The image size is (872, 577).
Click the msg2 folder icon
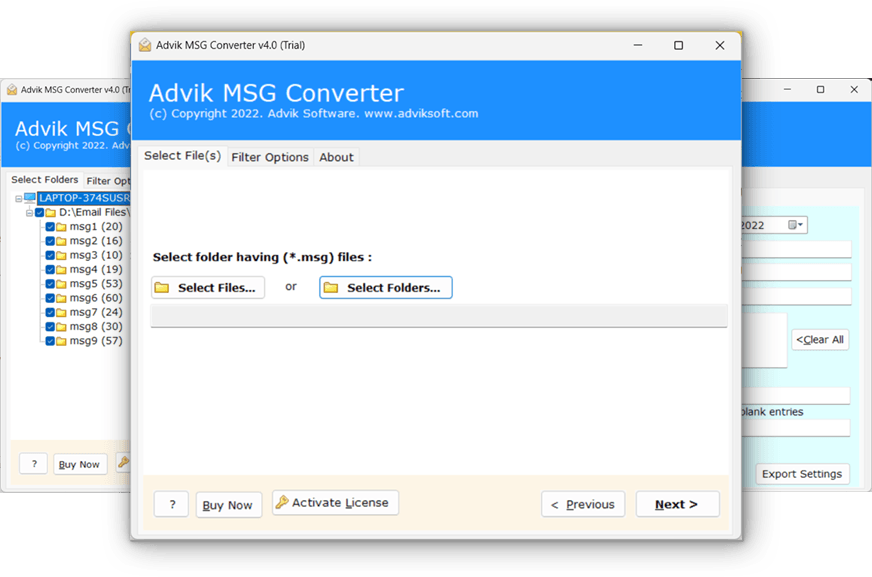point(61,241)
